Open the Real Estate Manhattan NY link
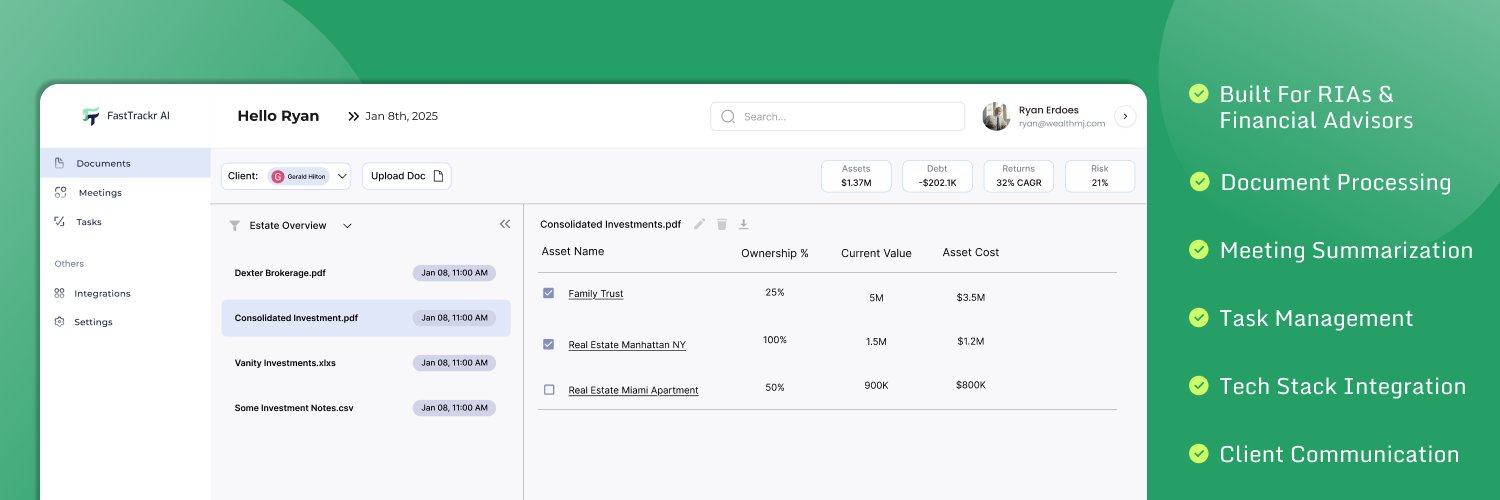Image resolution: width=1500 pixels, height=500 pixels. pyautogui.click(x=627, y=345)
